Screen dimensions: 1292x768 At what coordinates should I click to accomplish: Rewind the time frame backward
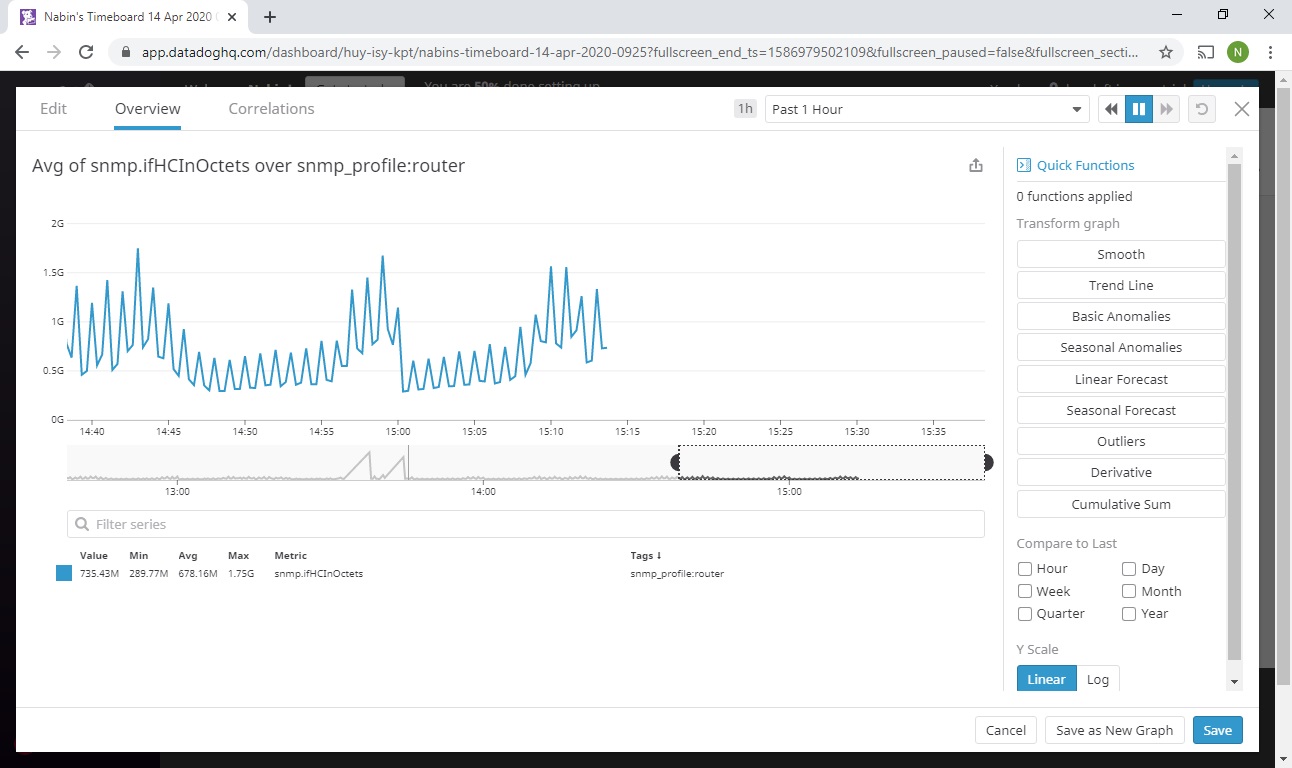1111,109
